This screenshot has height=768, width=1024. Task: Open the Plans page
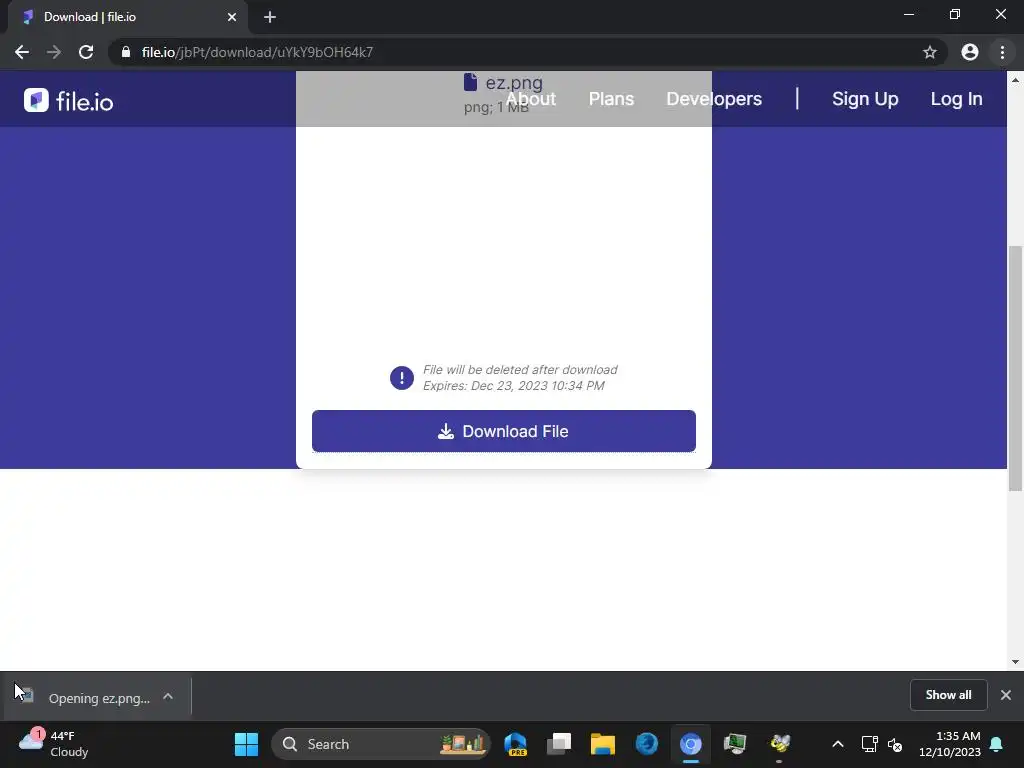[x=611, y=99]
